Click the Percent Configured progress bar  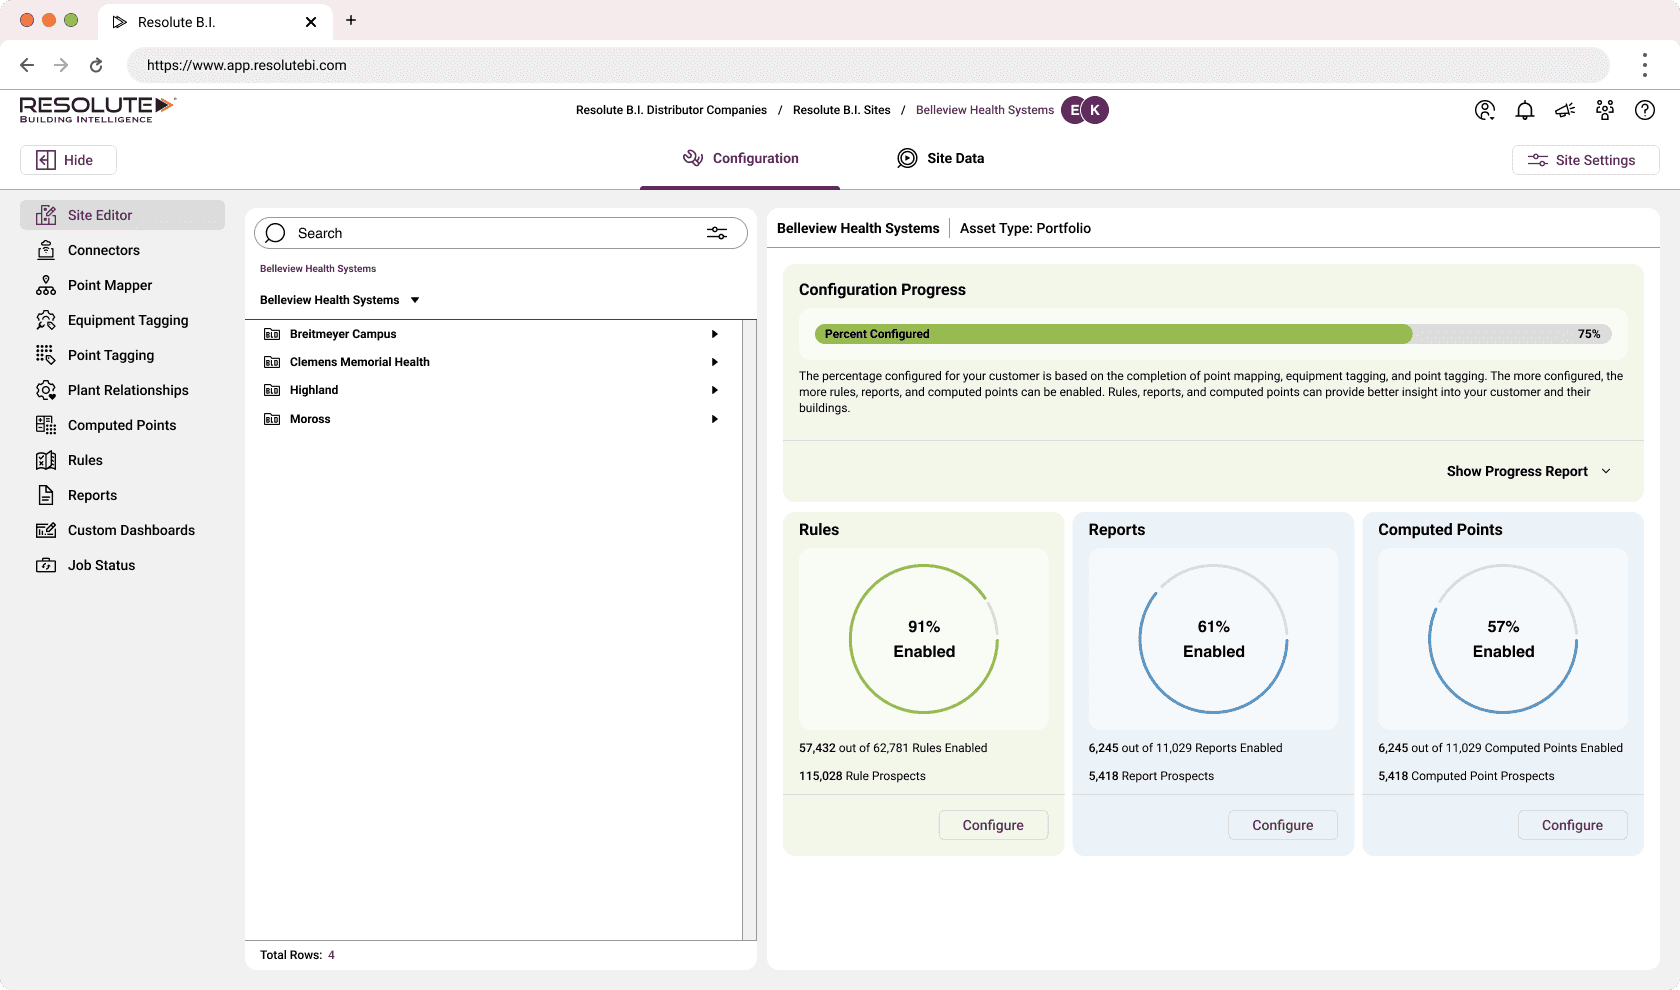coord(1213,334)
